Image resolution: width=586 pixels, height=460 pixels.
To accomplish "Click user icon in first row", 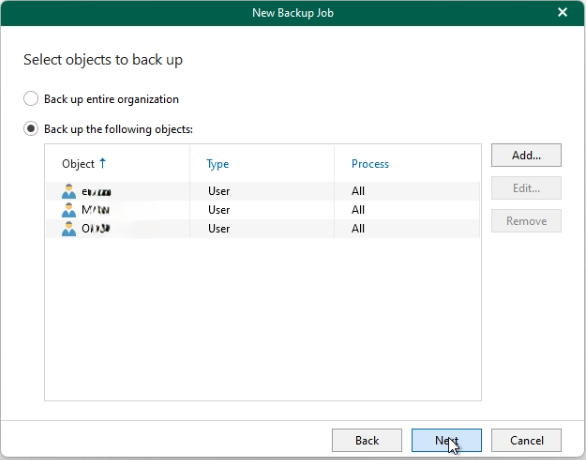I will 69,191.
